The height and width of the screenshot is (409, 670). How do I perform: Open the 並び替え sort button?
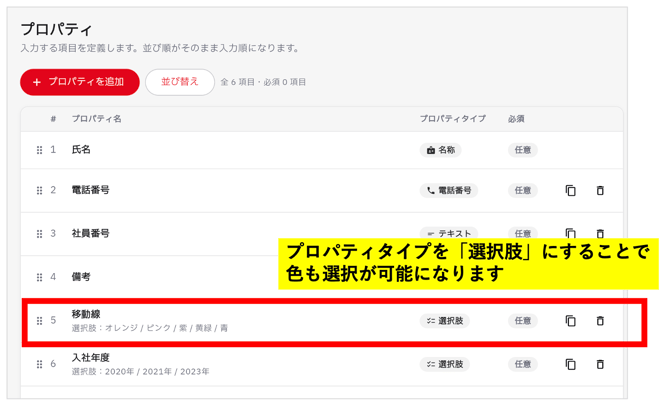click(x=180, y=82)
